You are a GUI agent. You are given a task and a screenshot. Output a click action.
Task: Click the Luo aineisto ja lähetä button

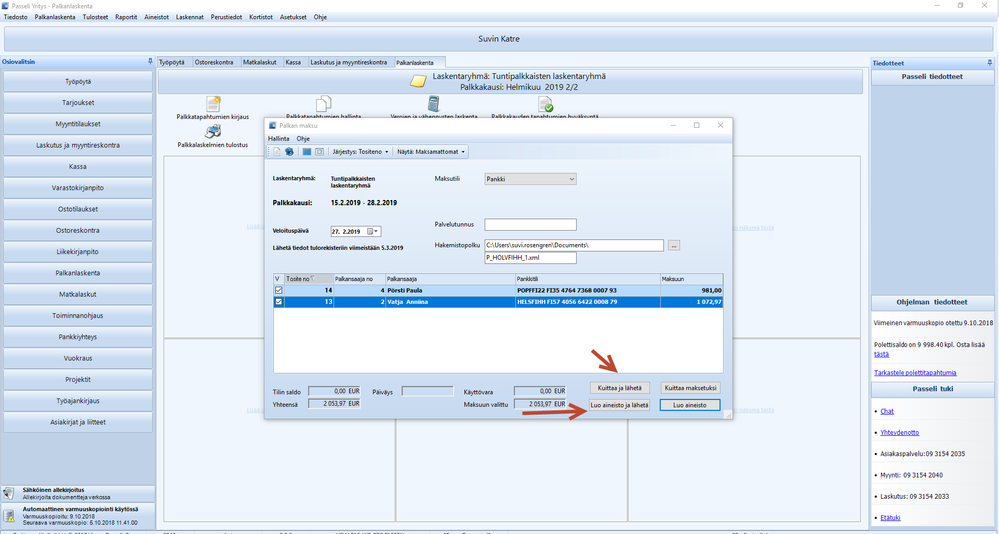(619, 405)
